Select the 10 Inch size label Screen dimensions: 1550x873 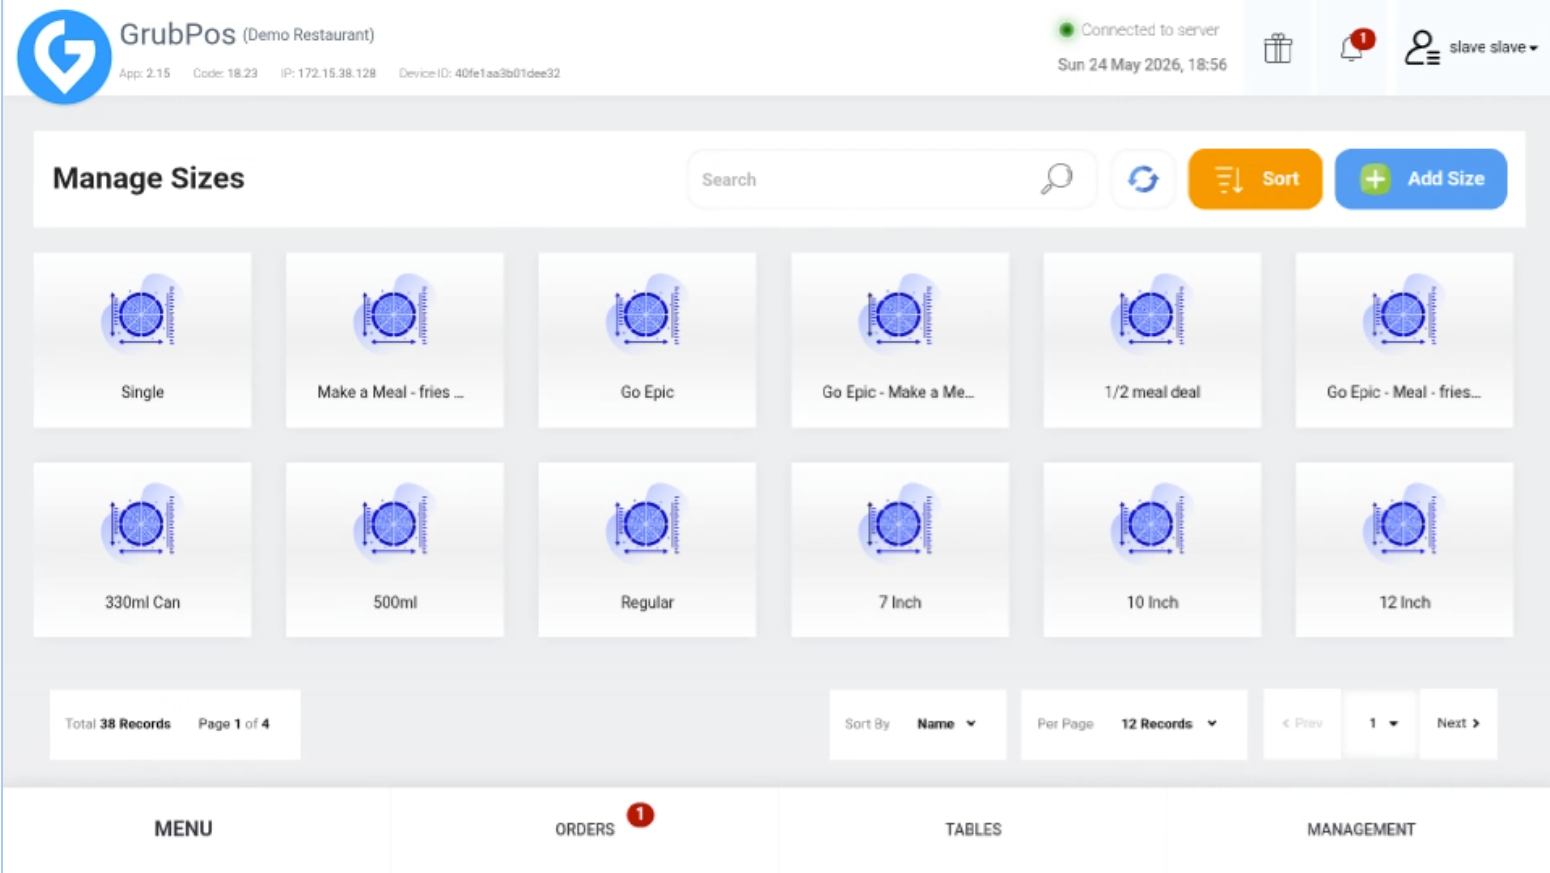click(x=1152, y=602)
